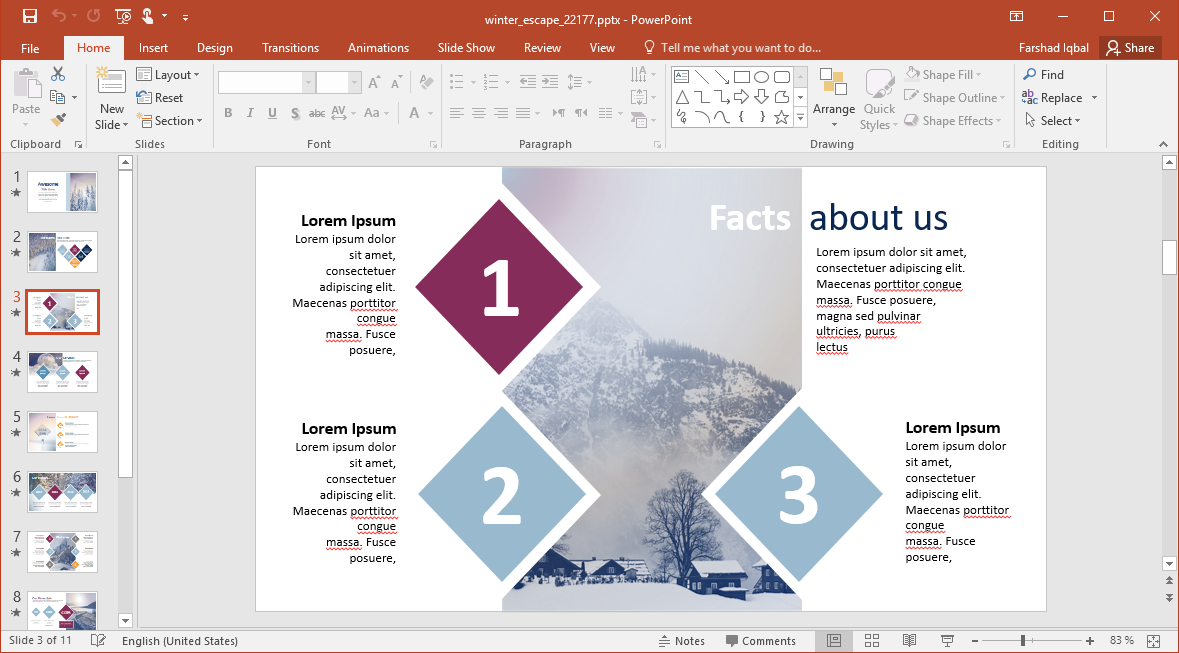Switch to the Design tab

(x=214, y=48)
